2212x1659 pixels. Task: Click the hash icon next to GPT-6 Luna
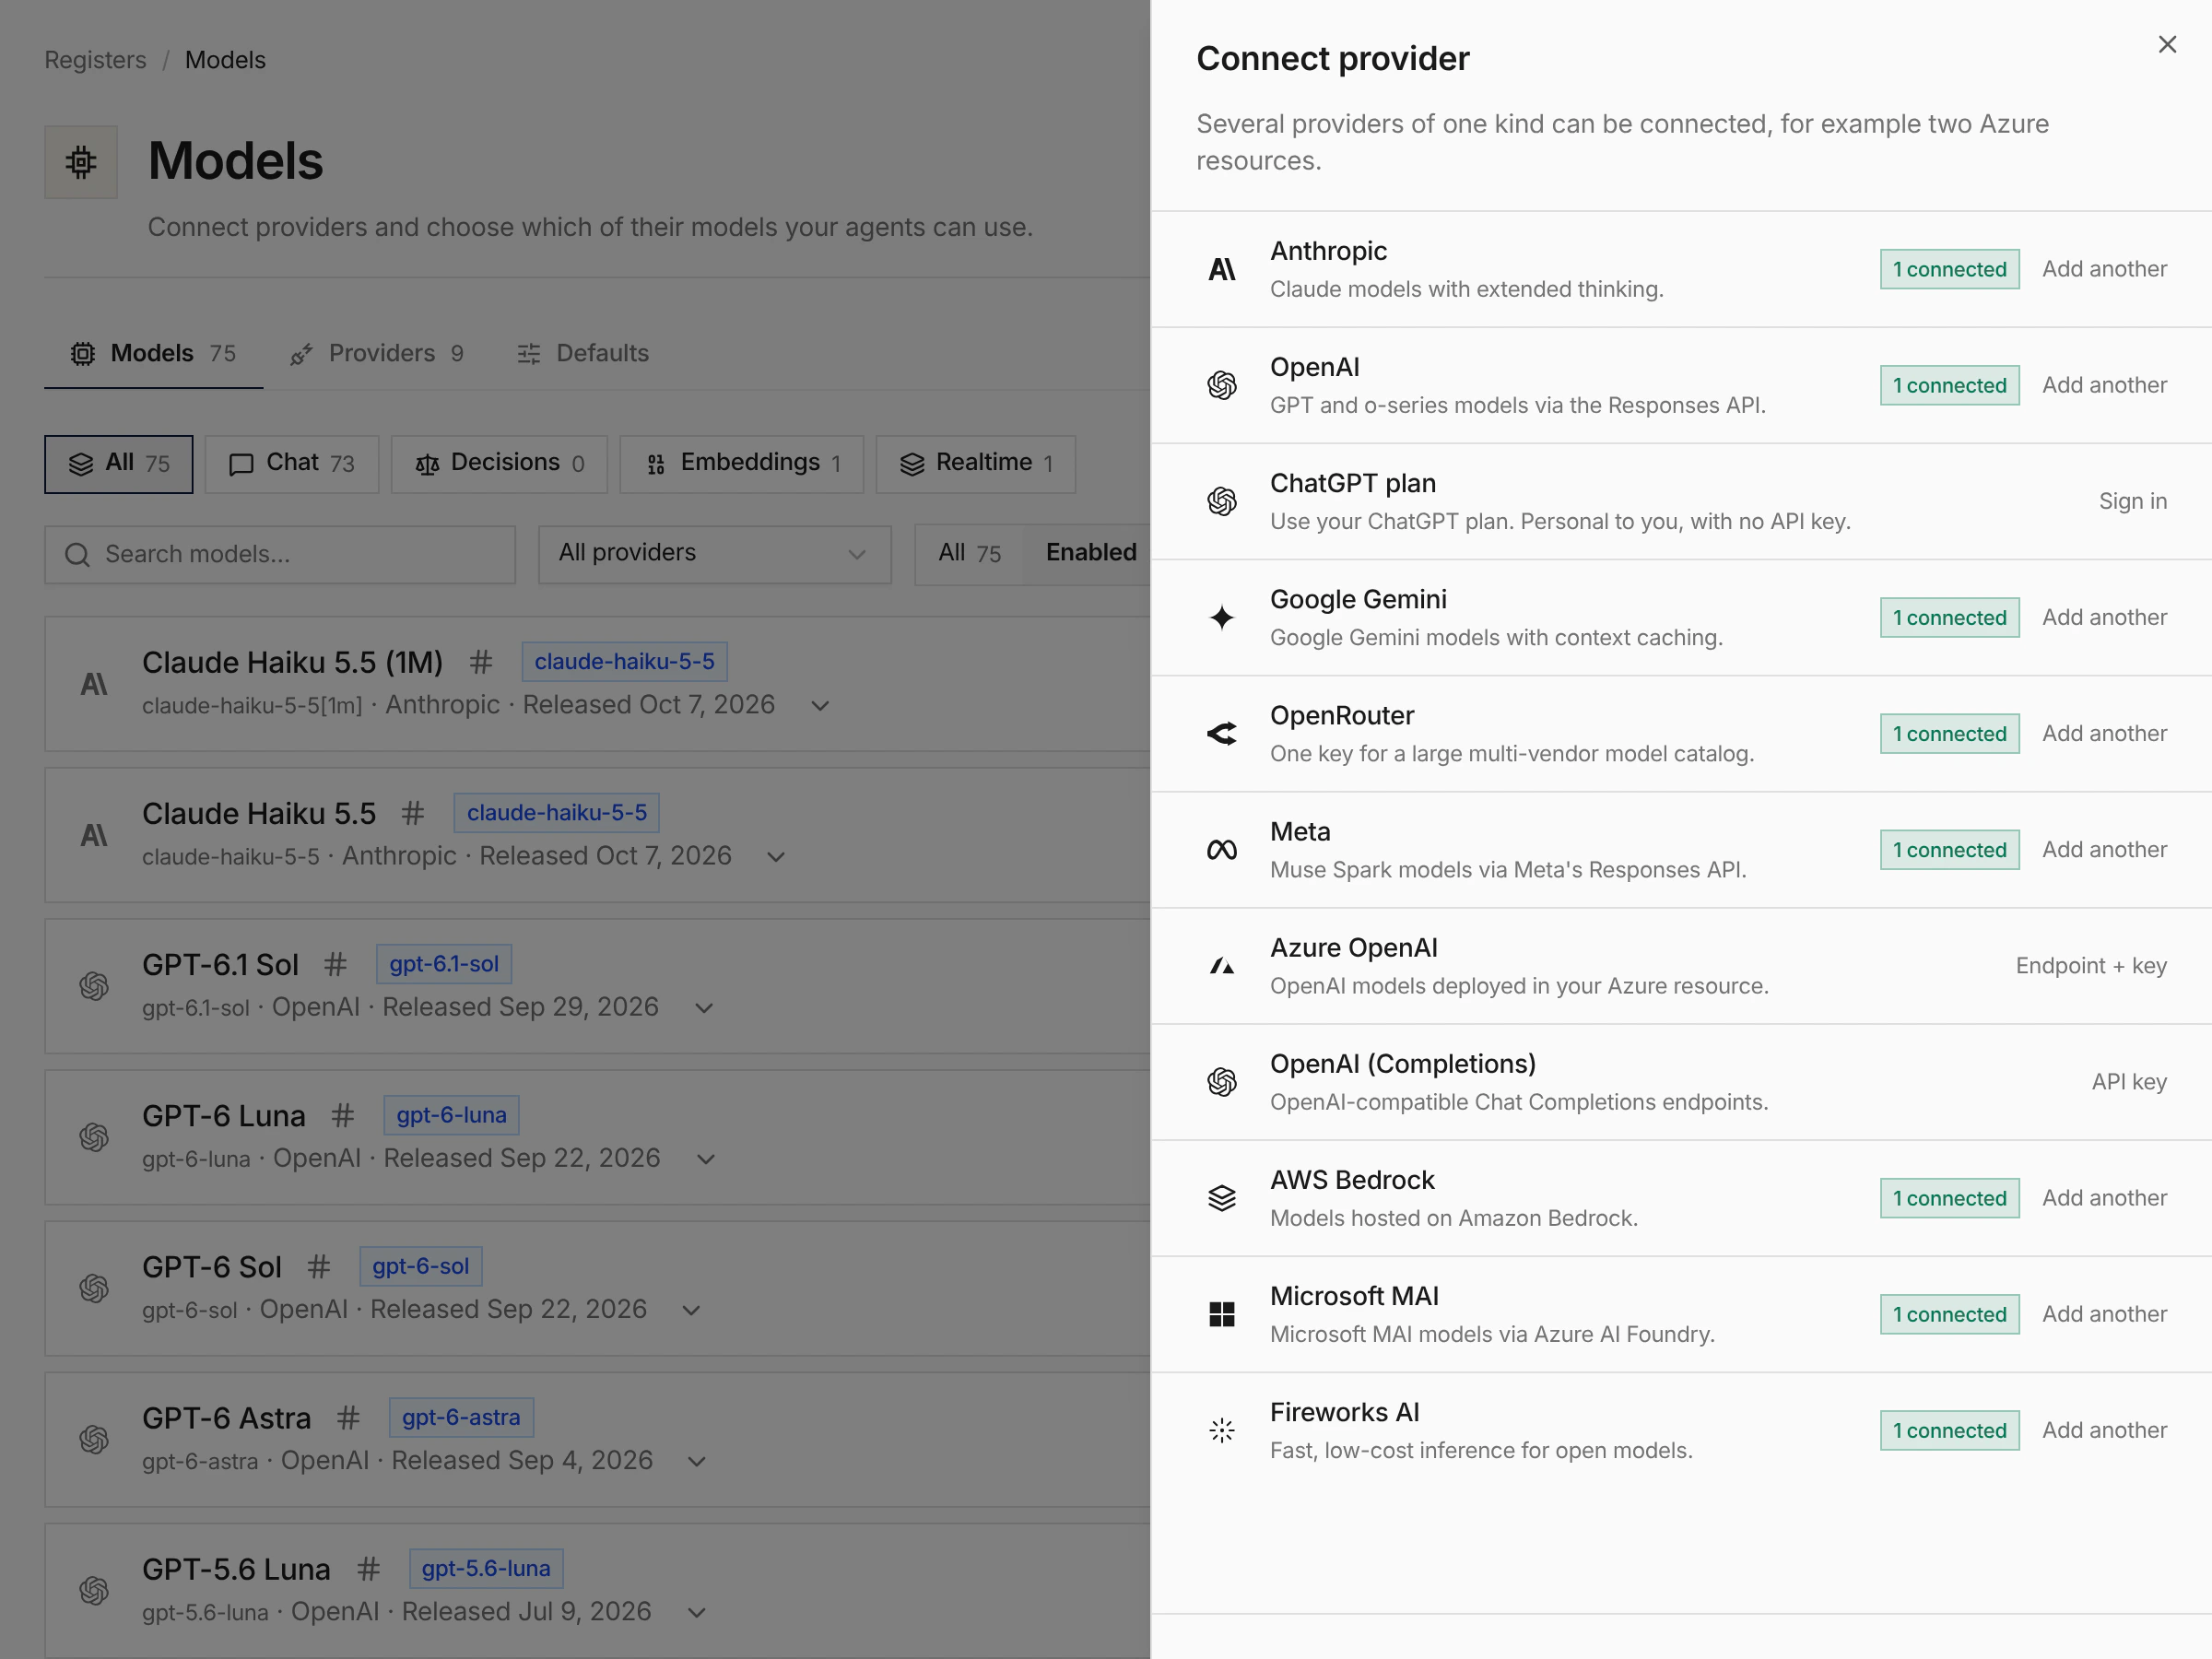click(342, 1115)
